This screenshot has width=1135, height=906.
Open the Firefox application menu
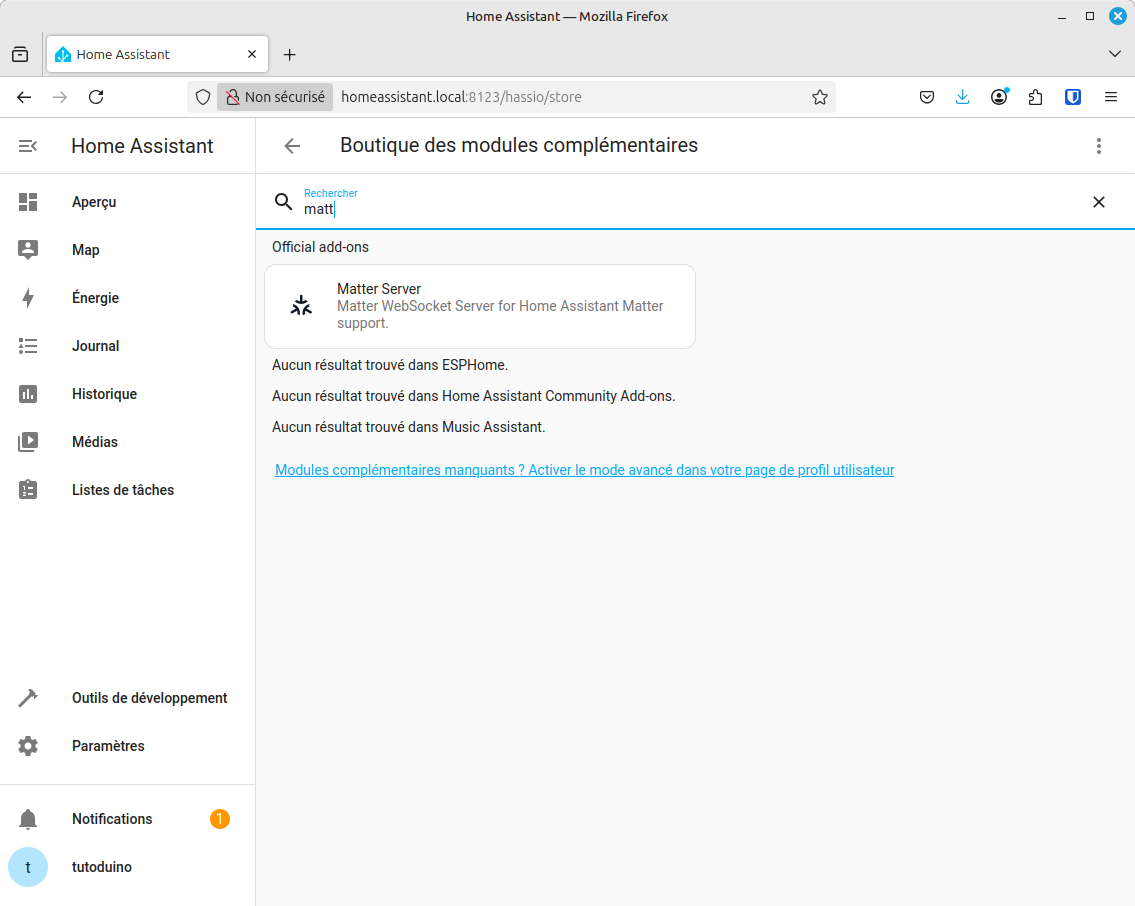tap(1110, 97)
